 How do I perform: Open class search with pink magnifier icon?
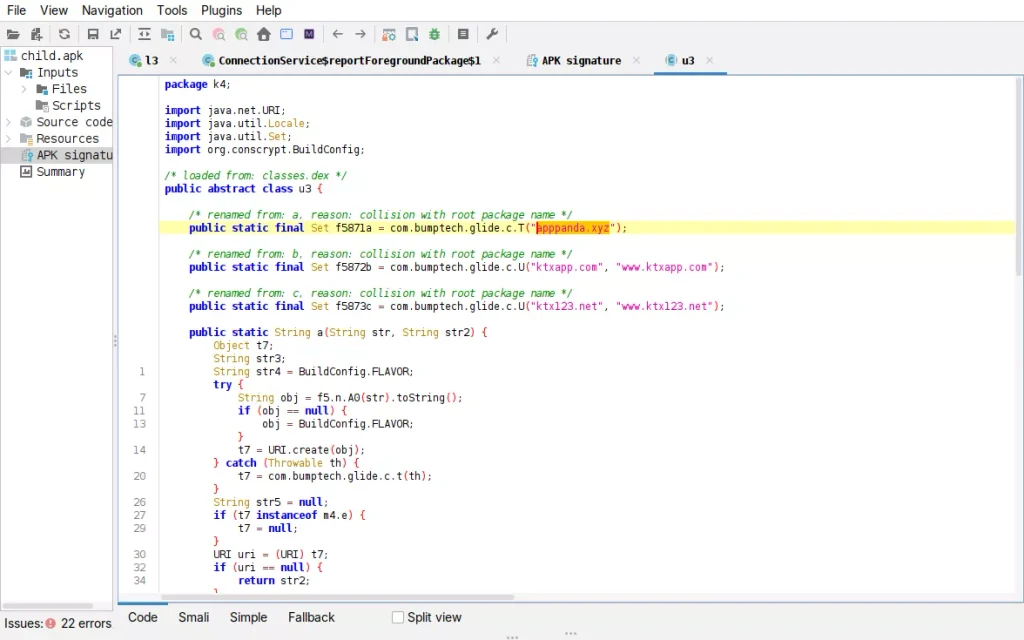tap(219, 34)
